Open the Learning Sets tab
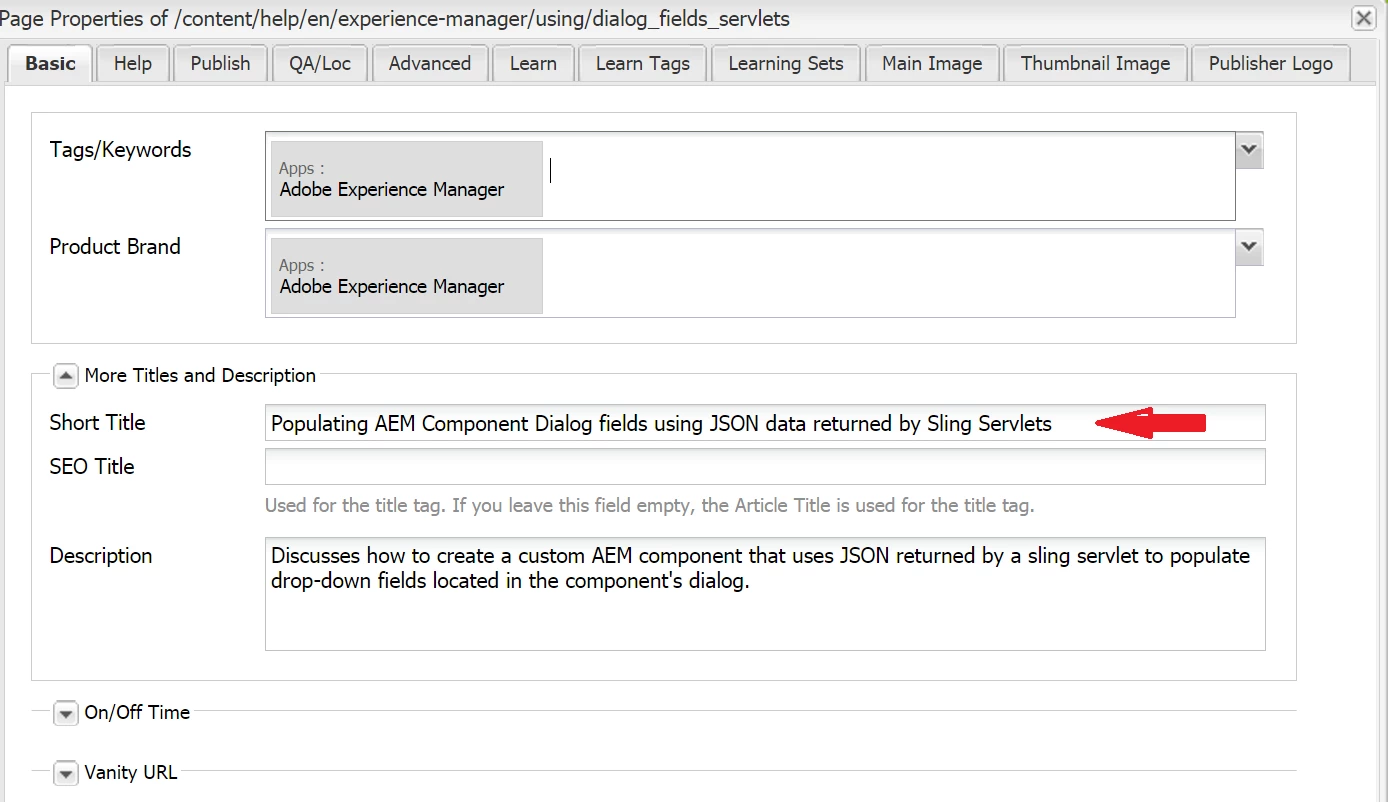This screenshot has width=1388, height=802. pos(786,63)
